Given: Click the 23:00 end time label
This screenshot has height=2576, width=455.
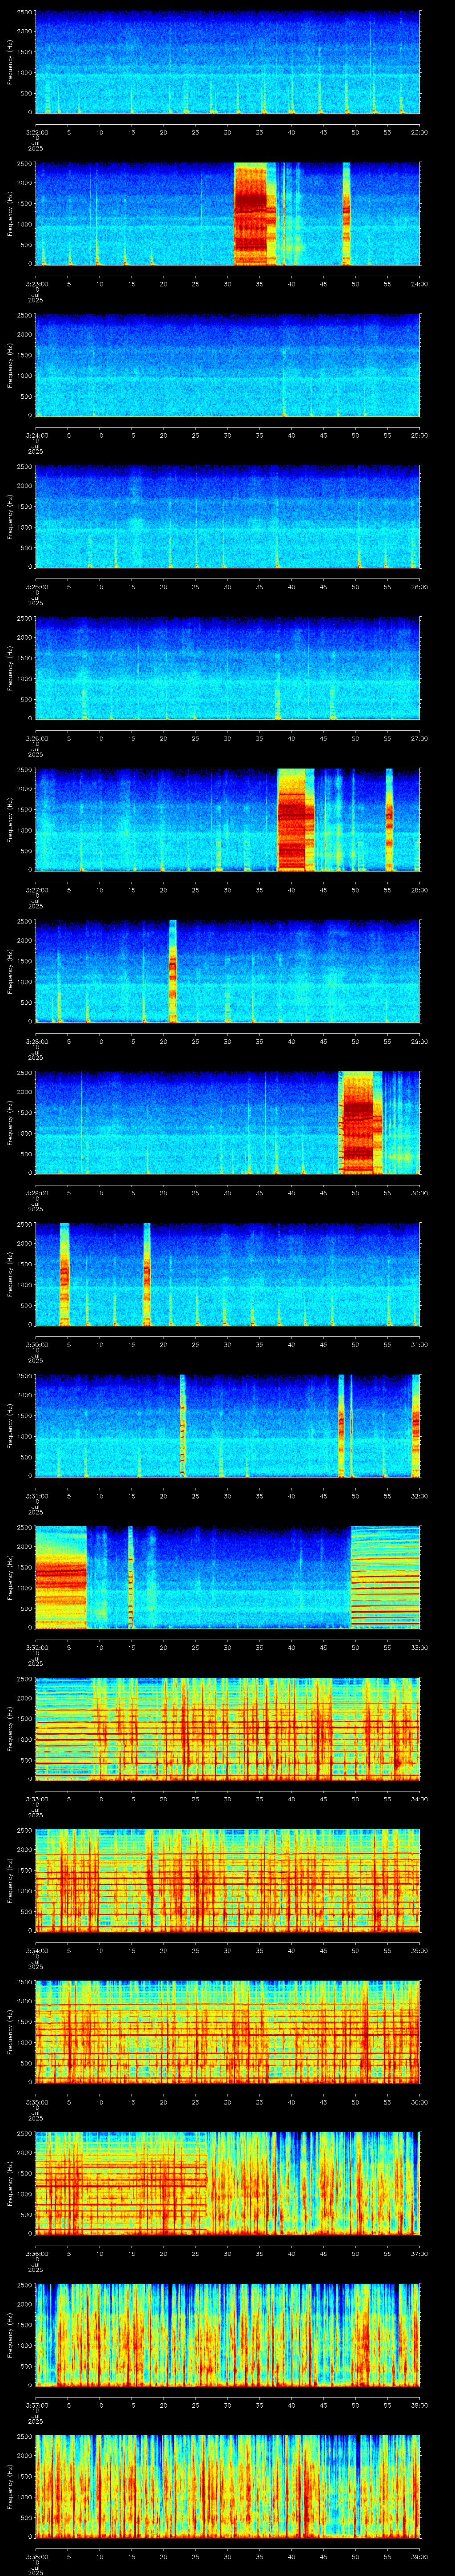Looking at the screenshot, I should coord(419,132).
